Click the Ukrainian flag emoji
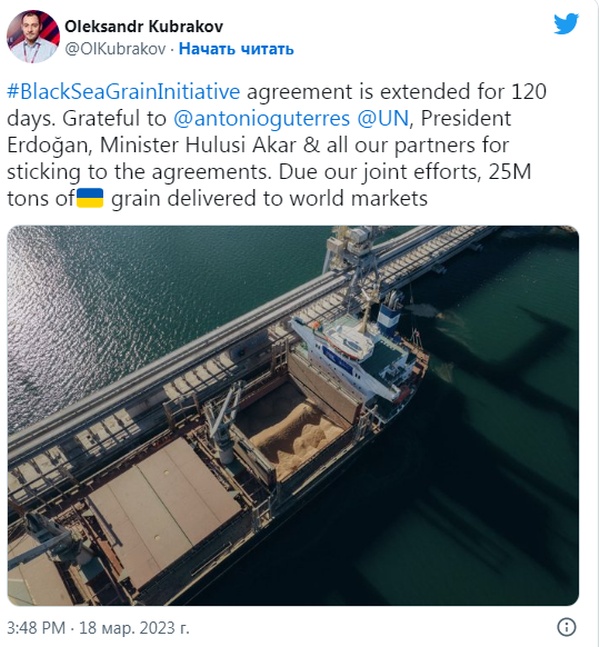The image size is (600, 647). 90,198
